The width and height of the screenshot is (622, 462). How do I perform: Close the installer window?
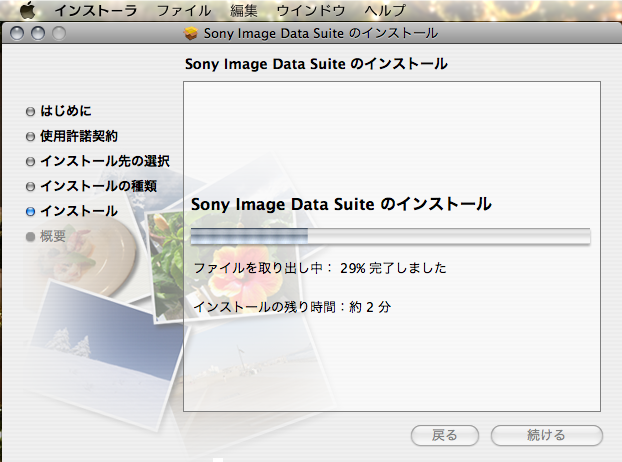pyautogui.click(x=17, y=33)
